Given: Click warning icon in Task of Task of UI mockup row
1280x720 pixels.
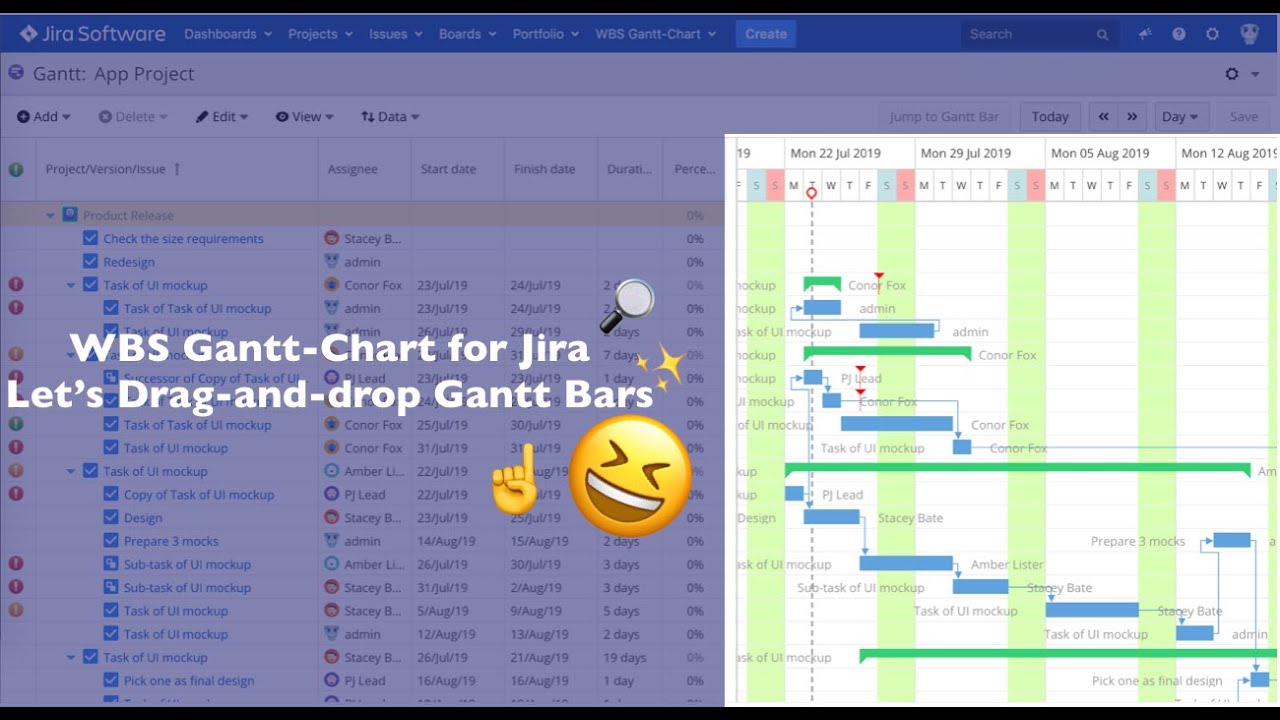Looking at the screenshot, I should coord(16,308).
